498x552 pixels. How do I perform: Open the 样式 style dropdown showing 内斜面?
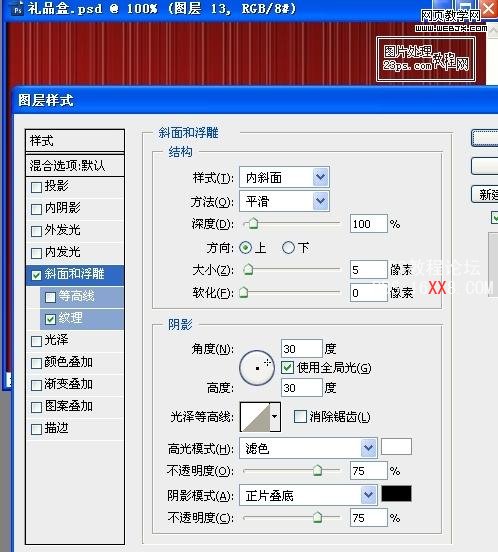click(x=284, y=177)
